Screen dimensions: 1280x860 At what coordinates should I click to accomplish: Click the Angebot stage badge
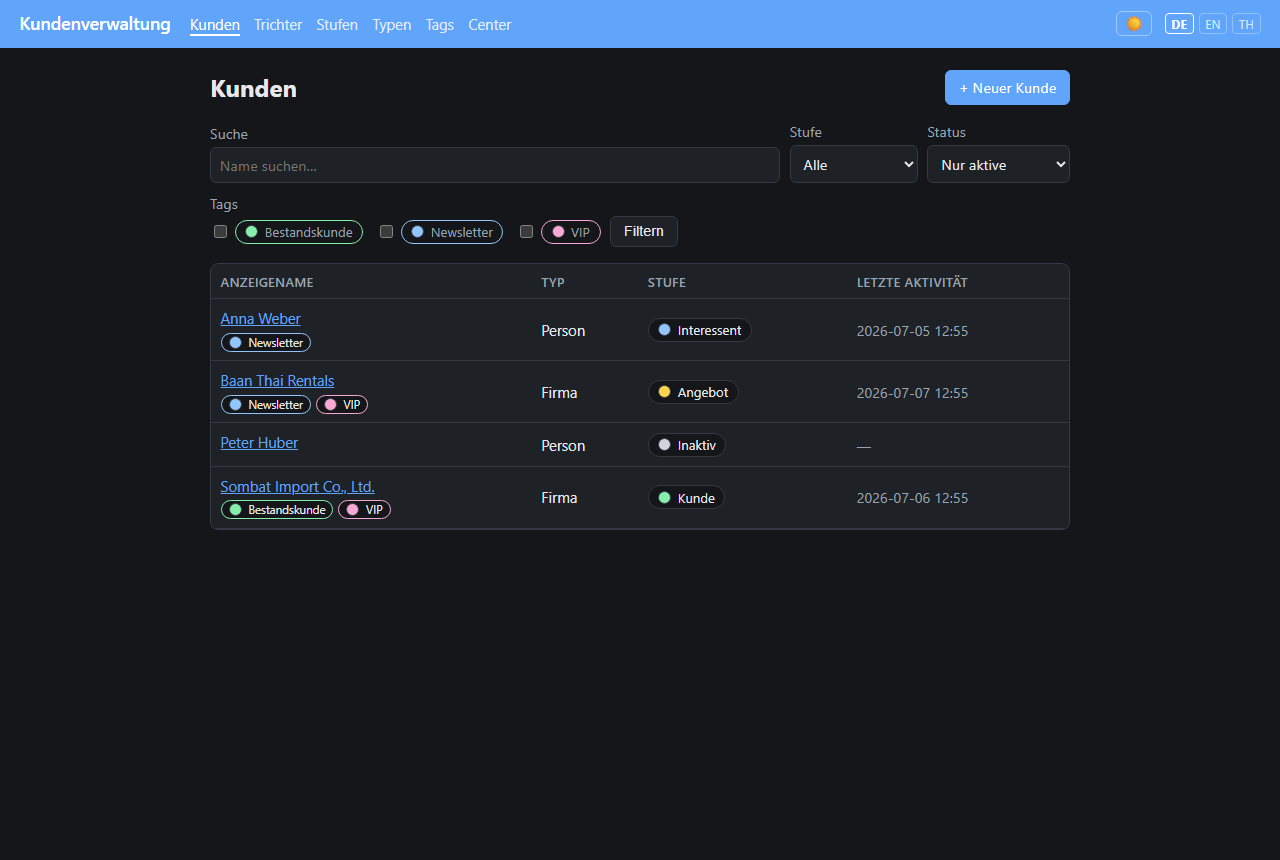click(693, 392)
